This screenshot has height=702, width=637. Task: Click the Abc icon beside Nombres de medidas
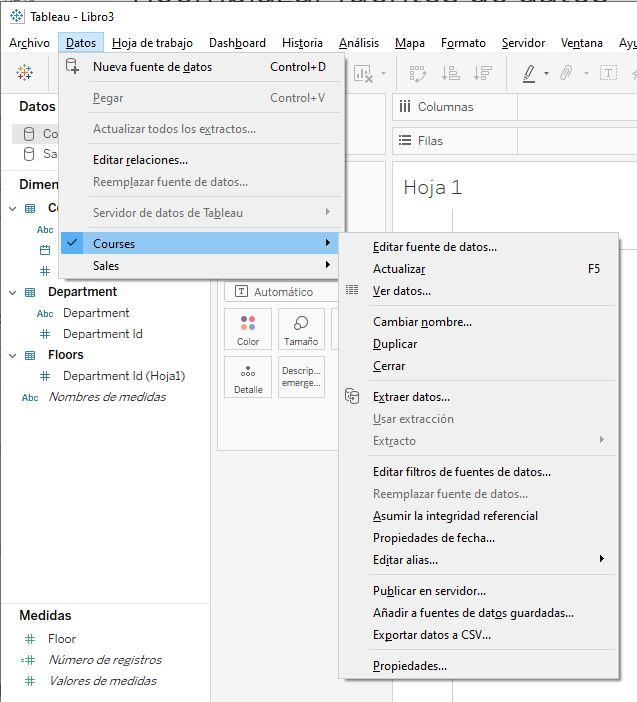click(x=30, y=398)
